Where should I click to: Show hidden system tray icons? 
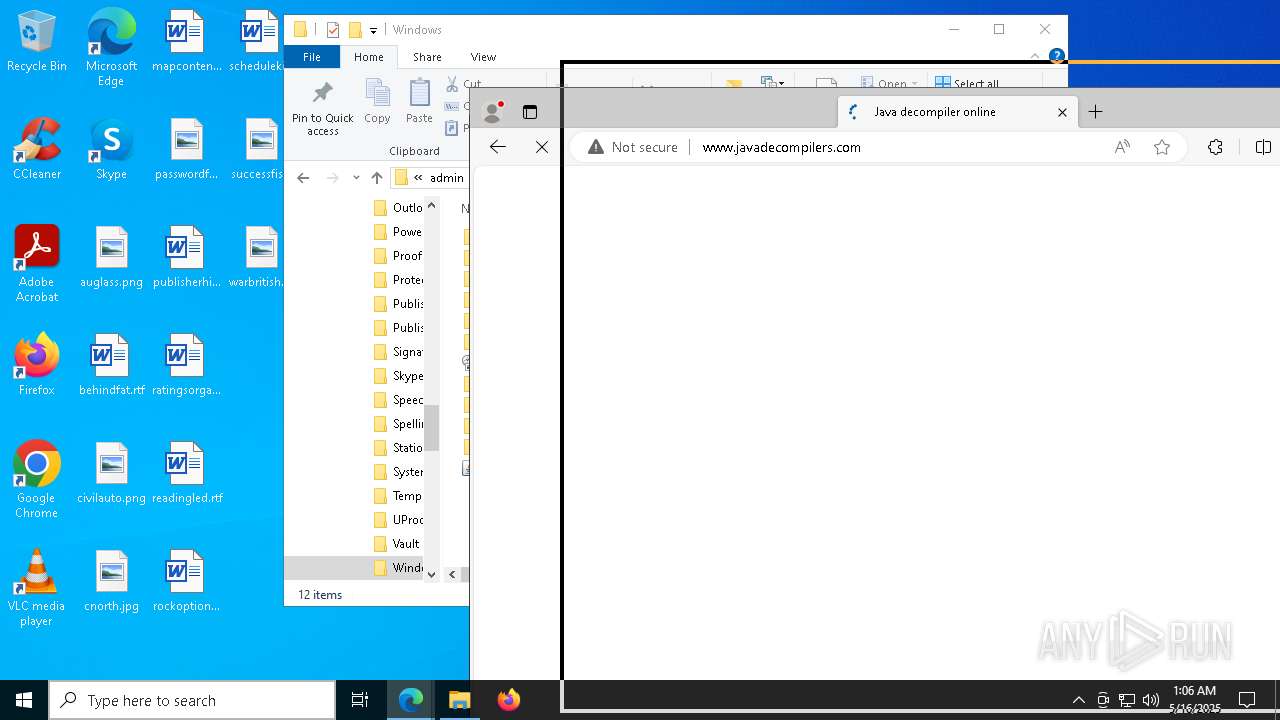pos(1078,700)
